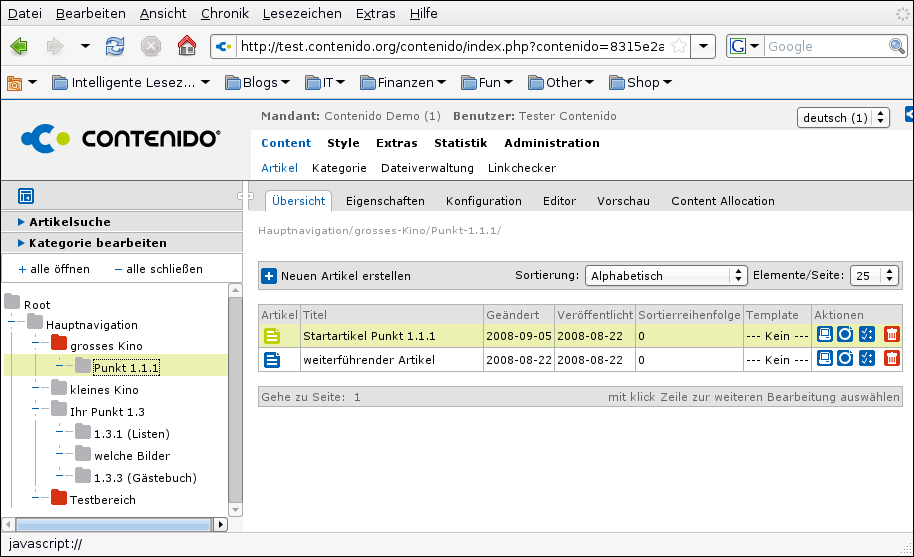Click the monitor icon for weiterführender Artikel
Screen dimensions: 914x557
825,359
